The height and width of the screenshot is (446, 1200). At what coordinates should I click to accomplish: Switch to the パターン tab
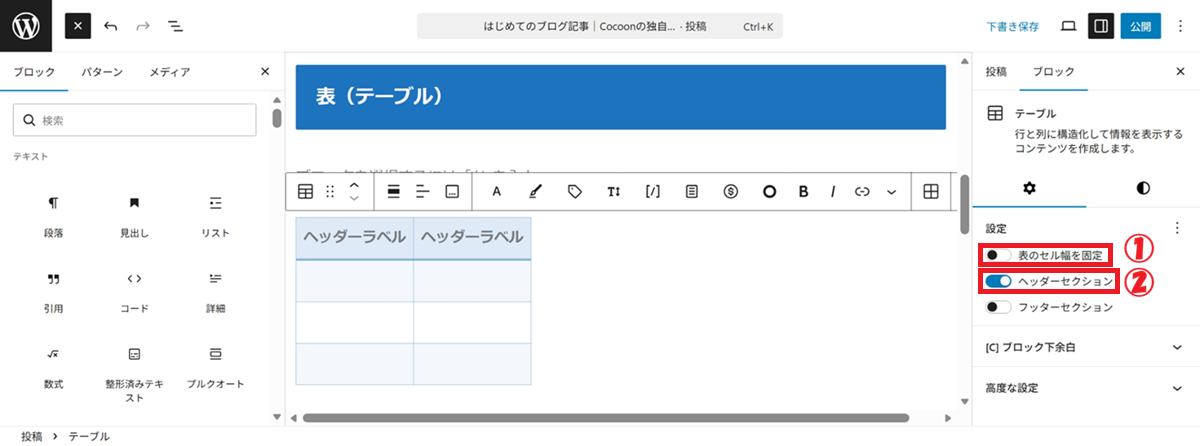102,72
